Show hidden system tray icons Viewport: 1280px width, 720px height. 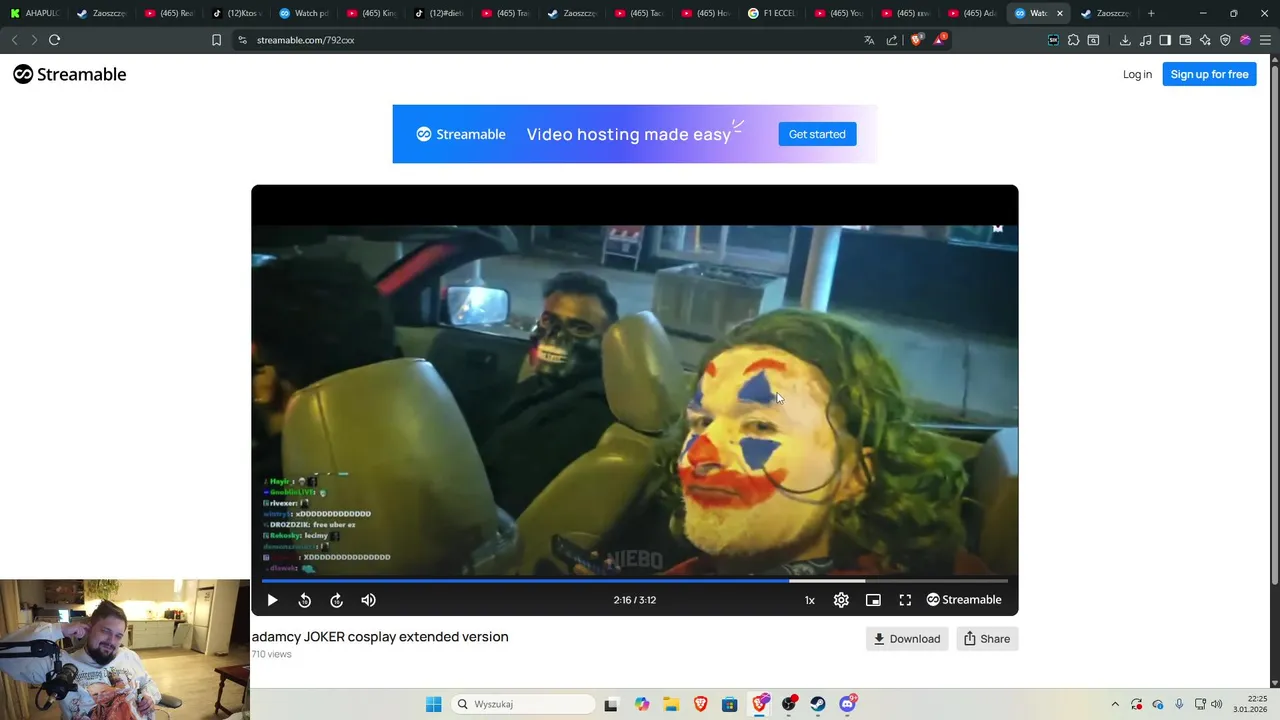pyautogui.click(x=1115, y=704)
